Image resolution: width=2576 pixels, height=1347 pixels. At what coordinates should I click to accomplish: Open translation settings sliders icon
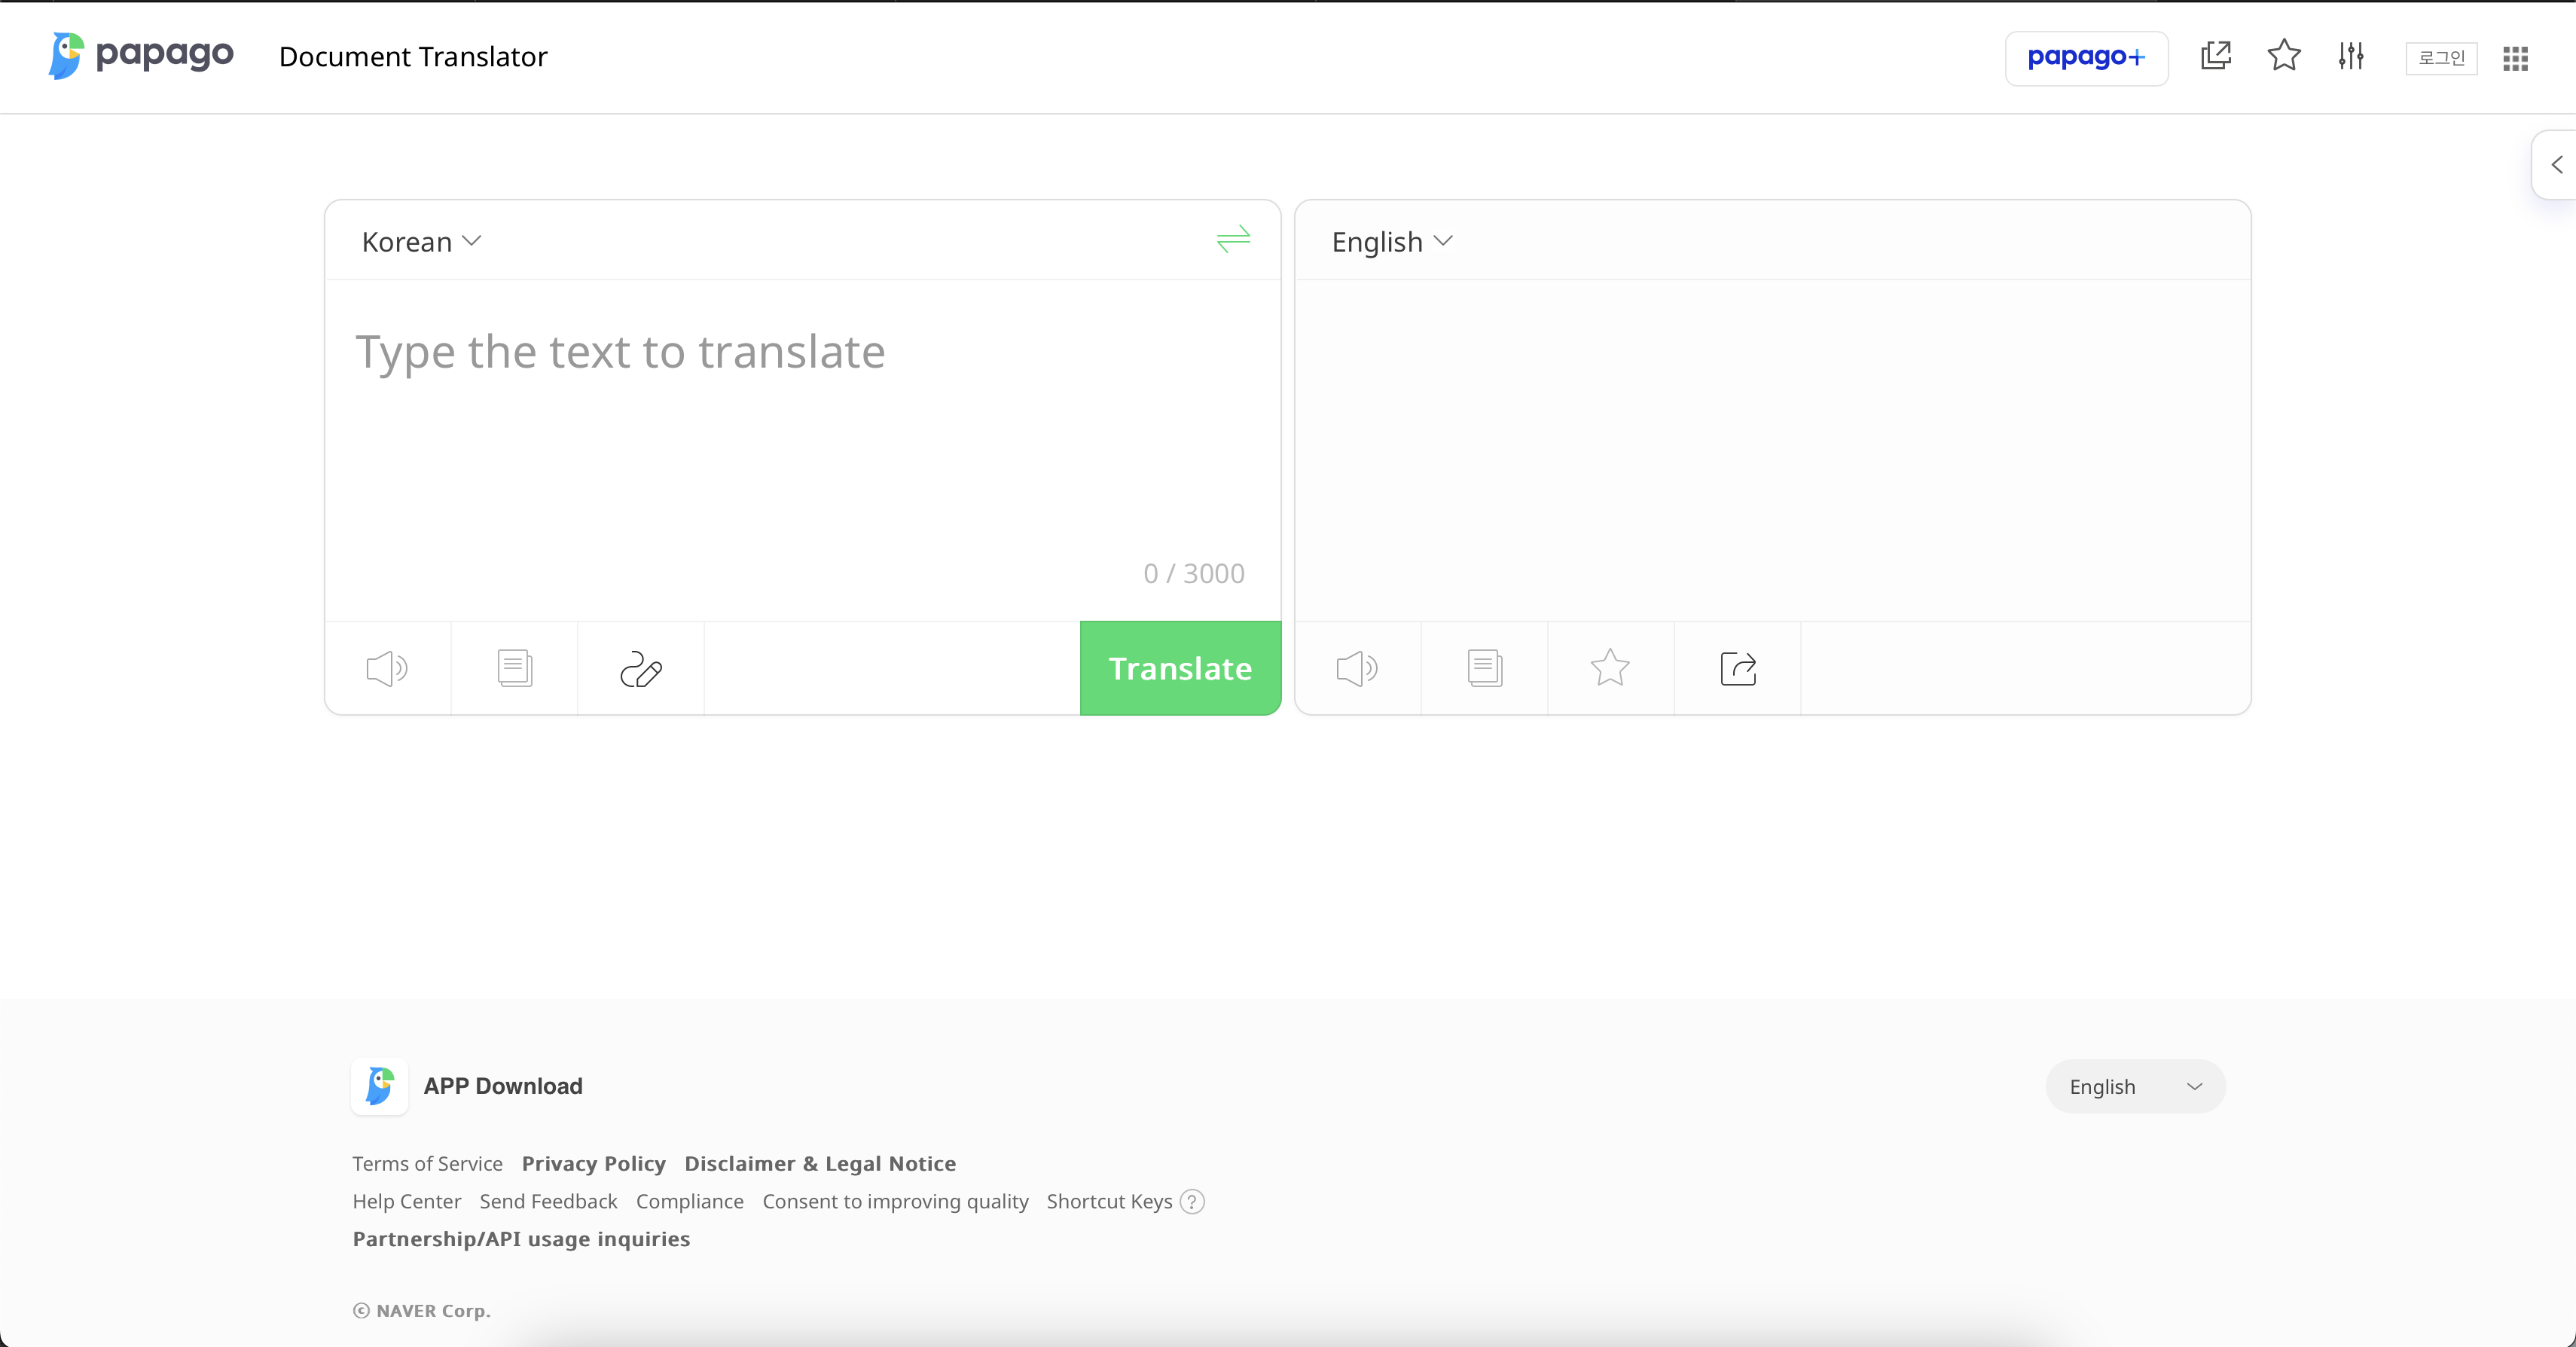pyautogui.click(x=2351, y=56)
